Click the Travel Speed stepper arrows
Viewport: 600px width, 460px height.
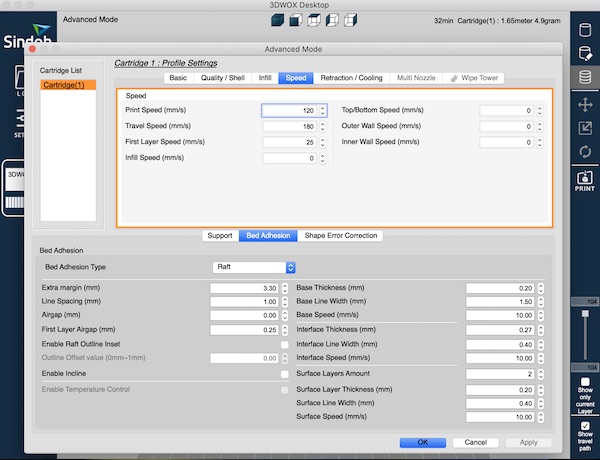[x=323, y=127]
